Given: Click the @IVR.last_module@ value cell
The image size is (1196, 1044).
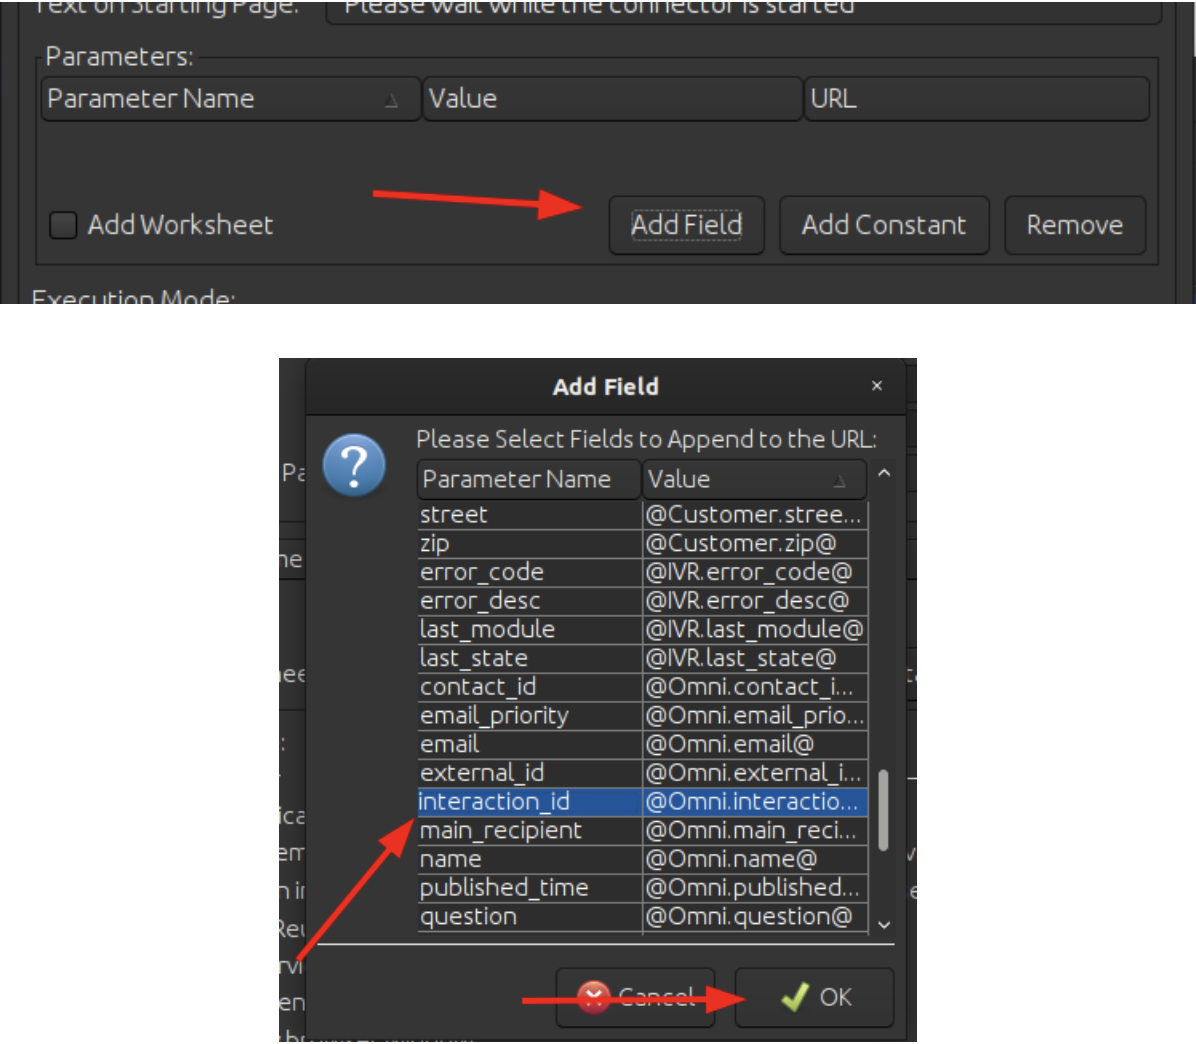Looking at the screenshot, I should [755, 630].
